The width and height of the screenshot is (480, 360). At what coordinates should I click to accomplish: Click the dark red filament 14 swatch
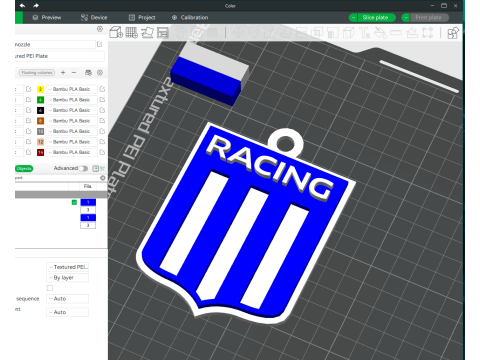click(40, 152)
